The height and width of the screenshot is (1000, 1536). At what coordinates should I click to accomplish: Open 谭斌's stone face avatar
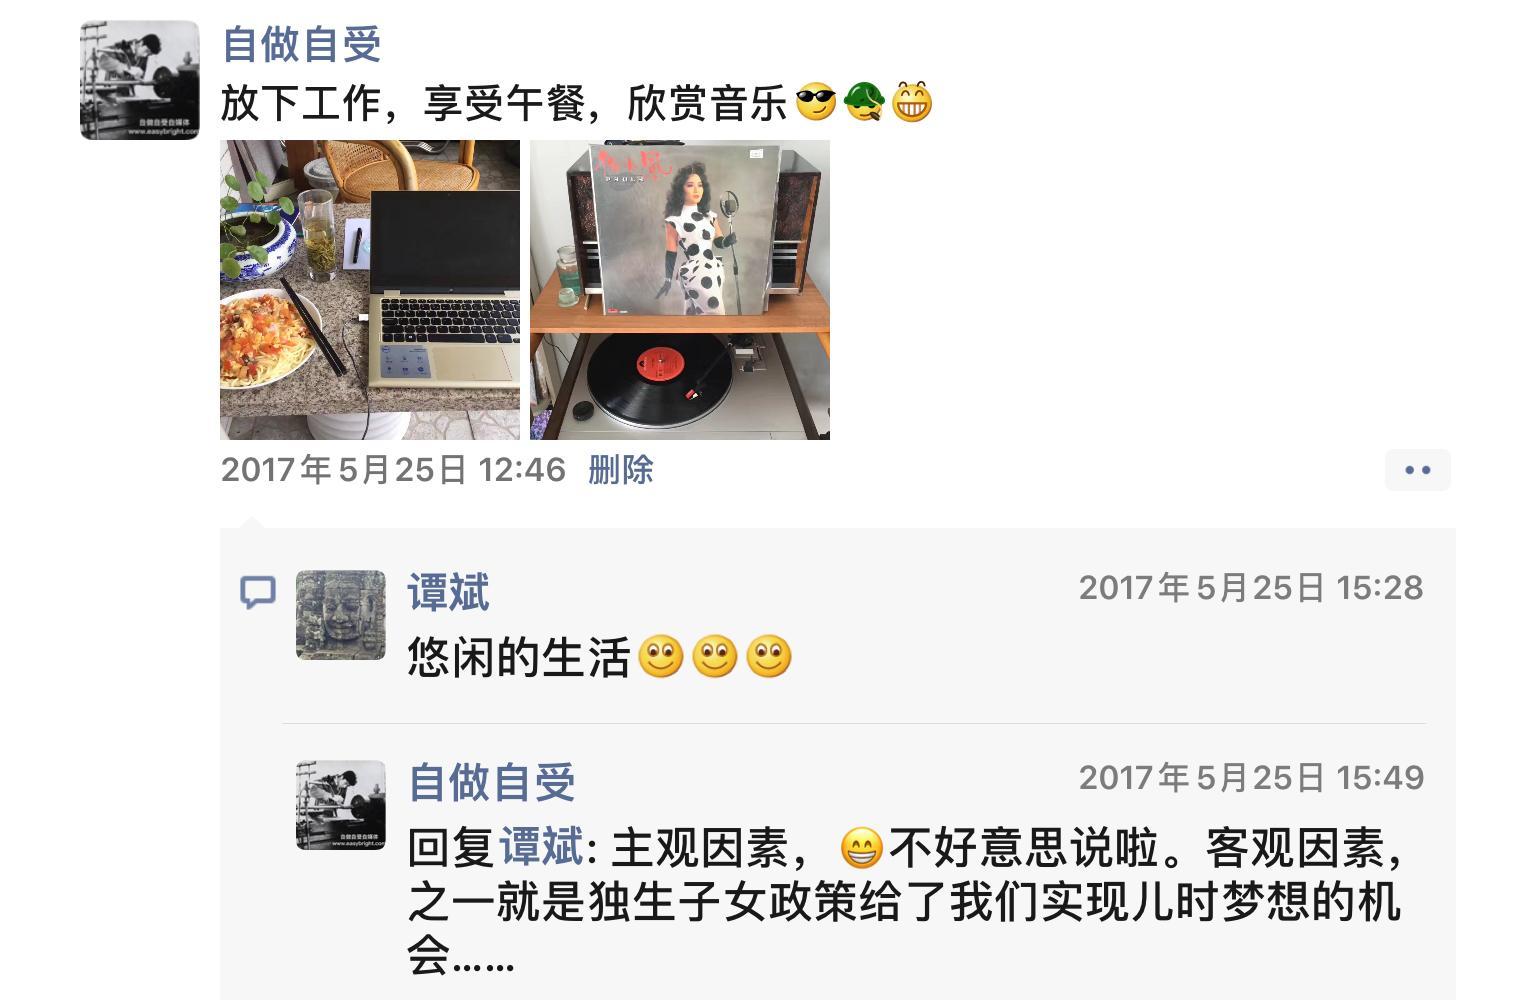(x=341, y=615)
